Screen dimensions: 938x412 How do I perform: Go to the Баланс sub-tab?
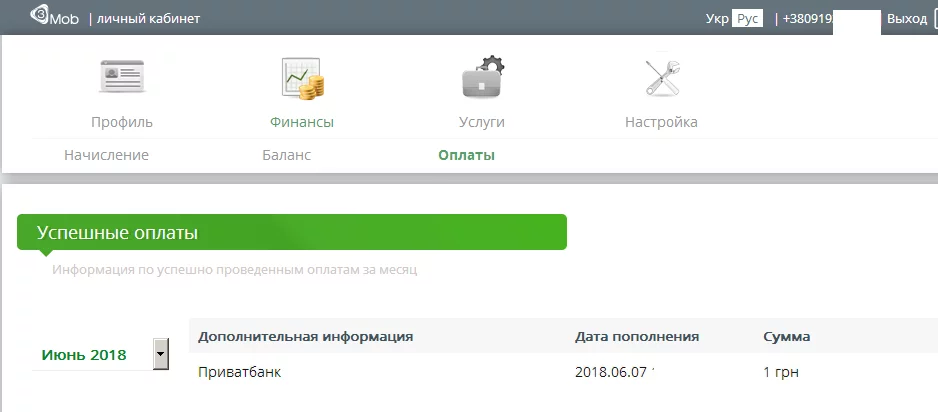coord(287,155)
